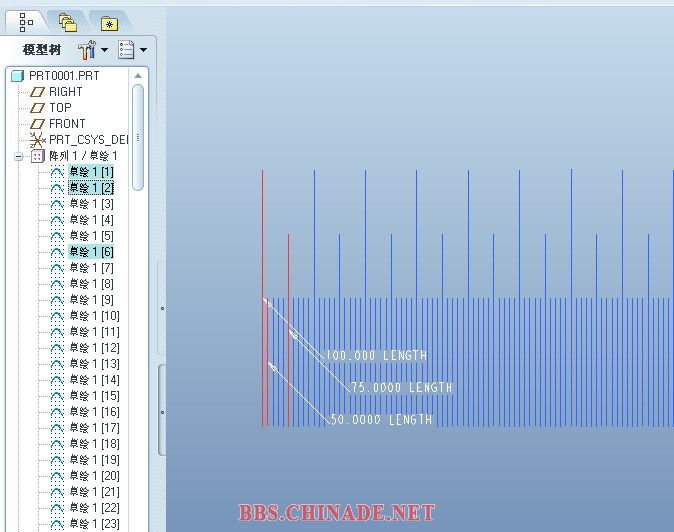The width and height of the screenshot is (674, 532).
Task: Select sketch item 草绘 1 [10]
Action: coord(94,316)
